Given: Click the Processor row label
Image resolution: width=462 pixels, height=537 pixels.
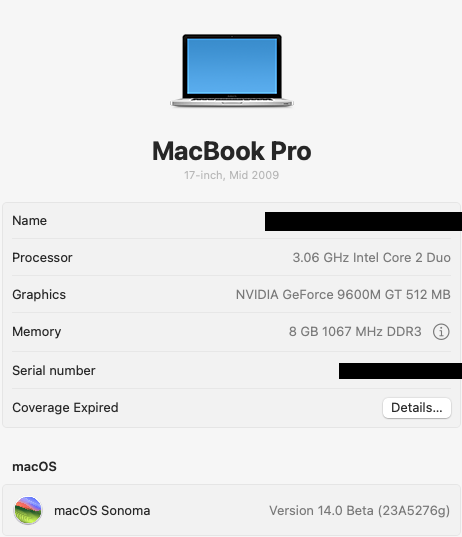Looking at the screenshot, I should 42,258.
